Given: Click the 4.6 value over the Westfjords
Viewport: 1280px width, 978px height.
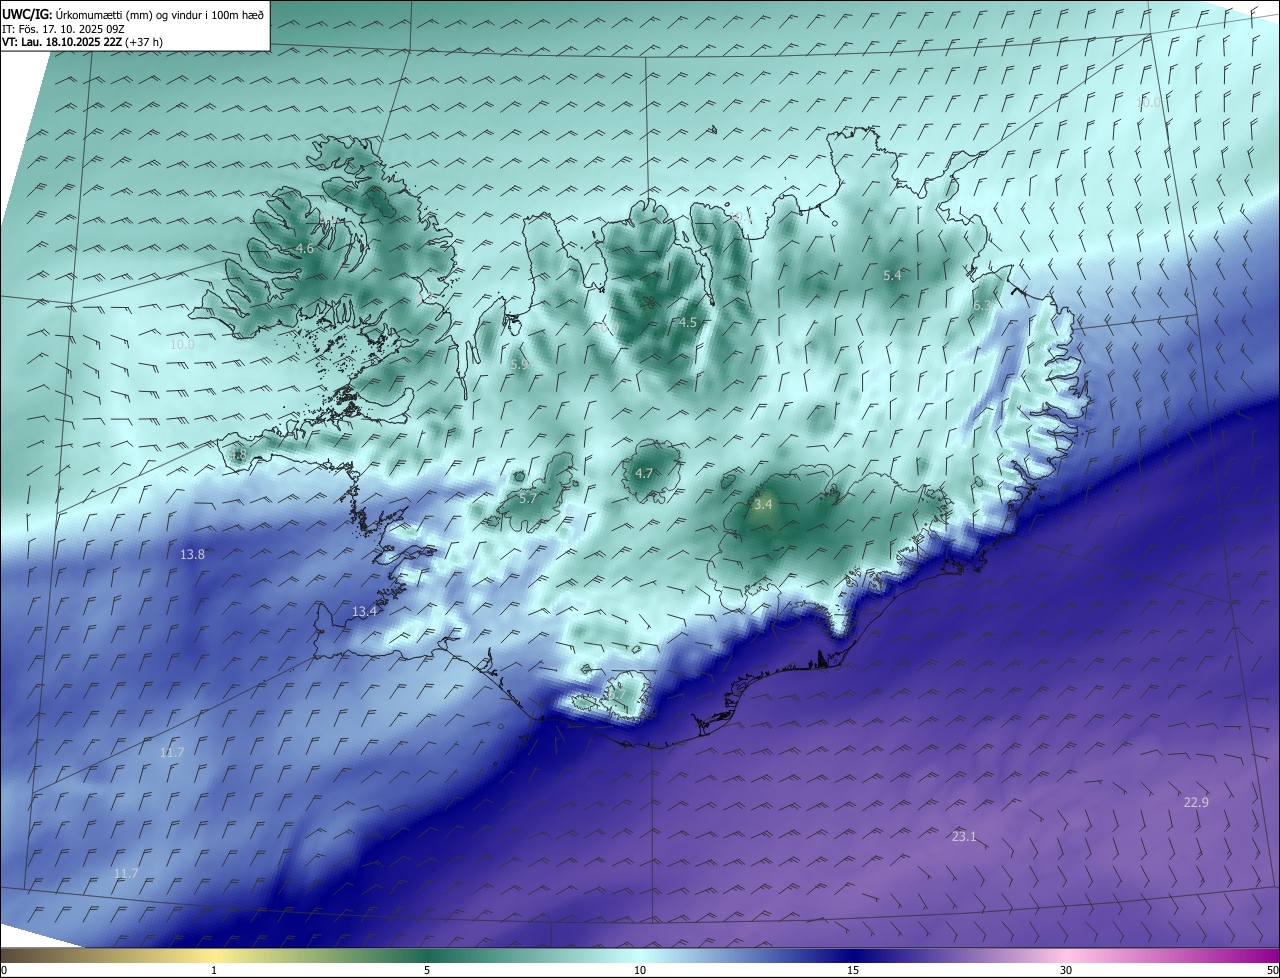Looking at the screenshot, I should (x=305, y=248).
